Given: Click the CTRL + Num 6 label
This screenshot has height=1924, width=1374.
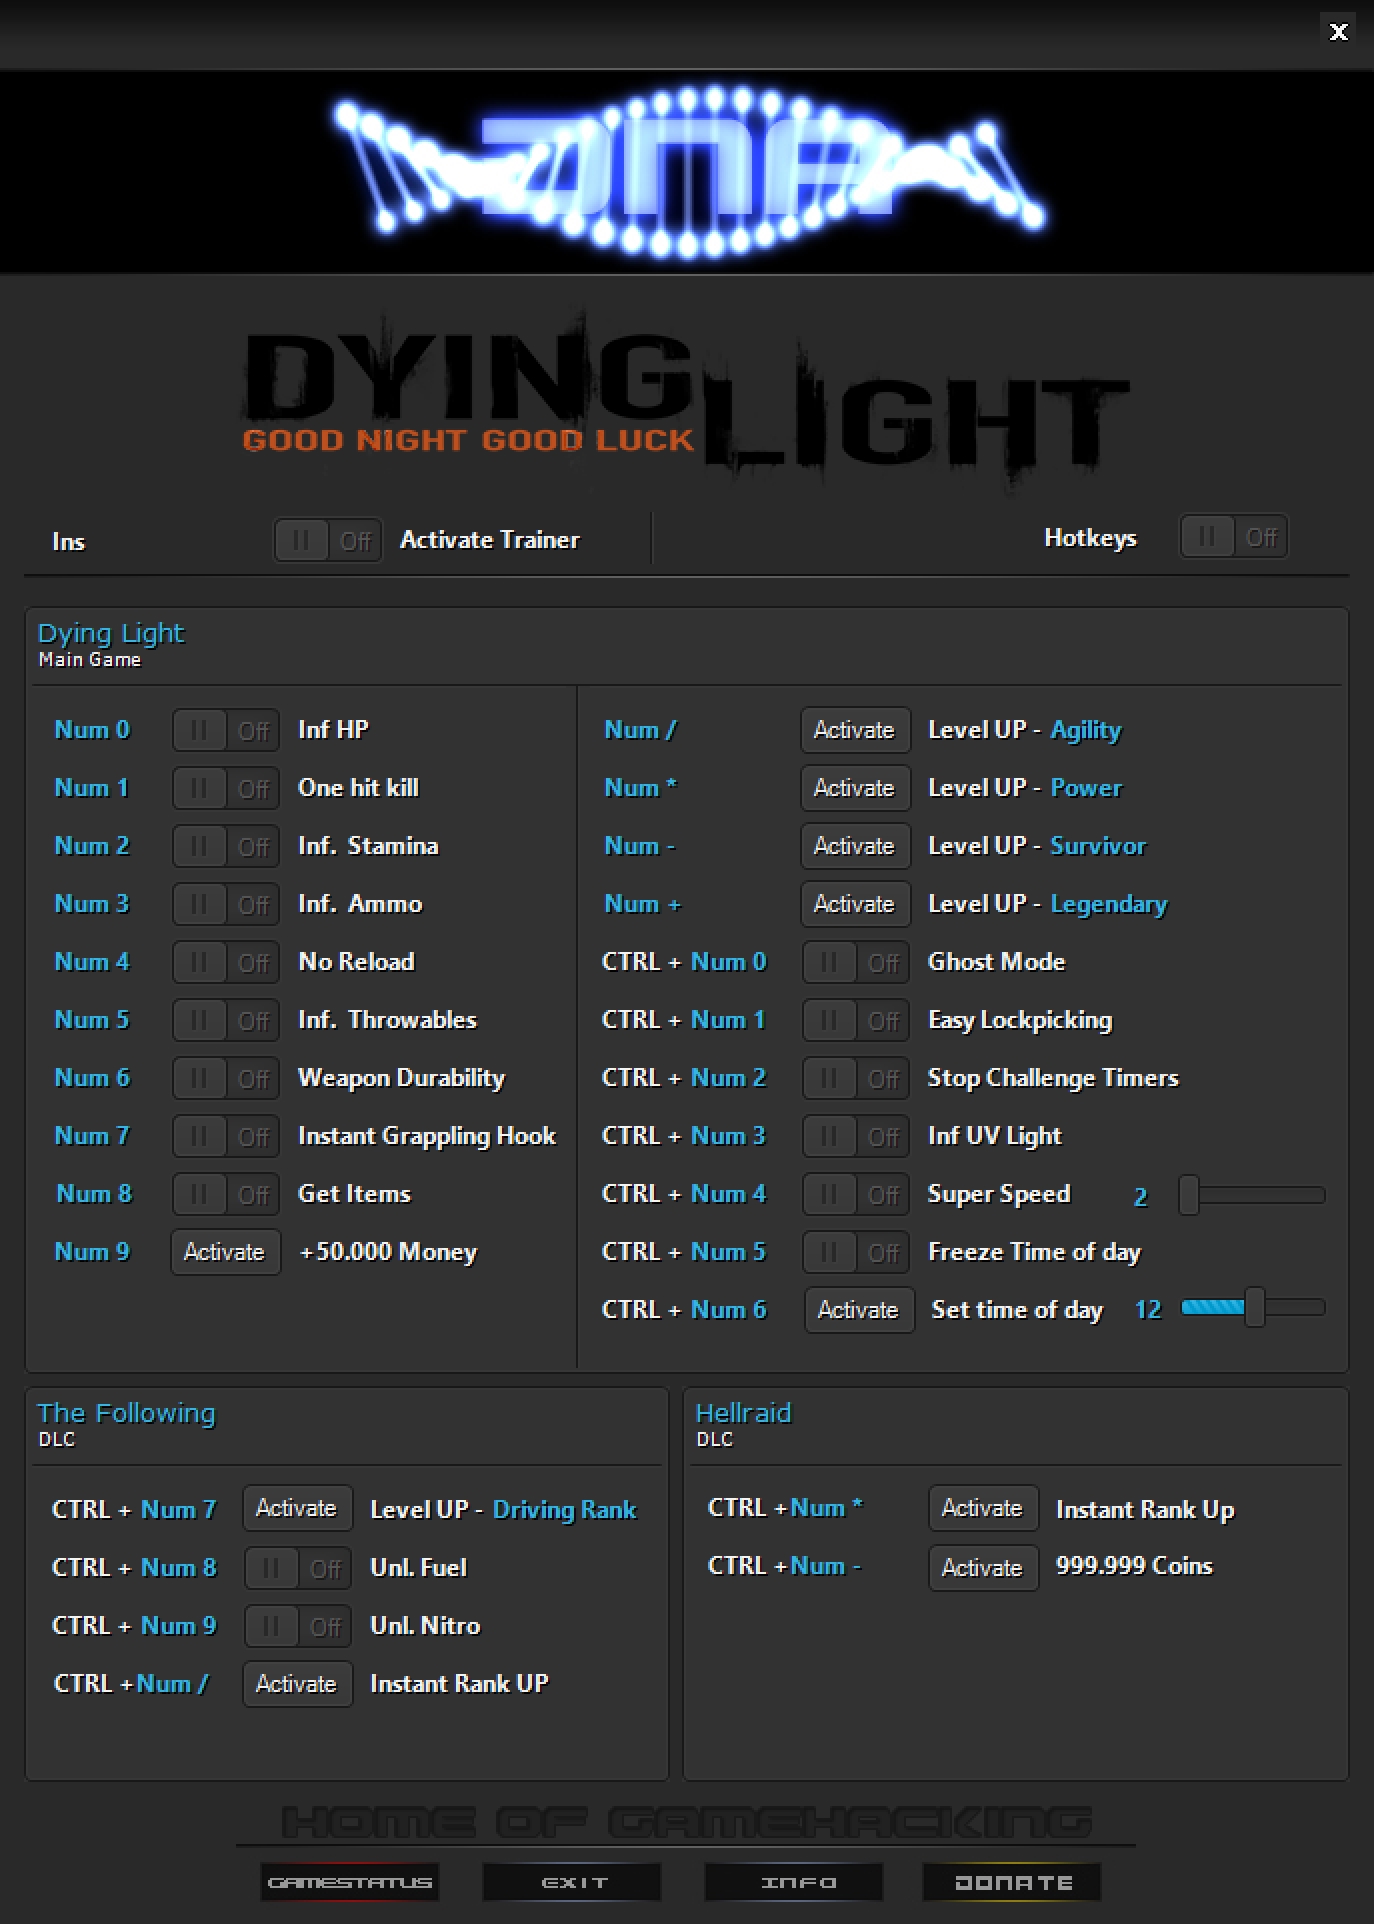Looking at the screenshot, I should (x=684, y=1310).
